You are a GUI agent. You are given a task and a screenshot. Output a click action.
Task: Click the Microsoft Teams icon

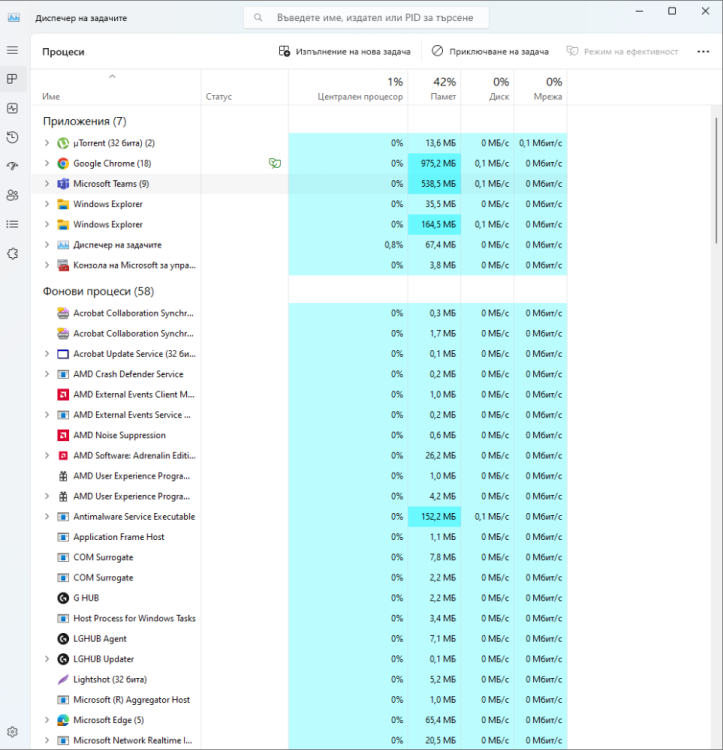(63, 184)
